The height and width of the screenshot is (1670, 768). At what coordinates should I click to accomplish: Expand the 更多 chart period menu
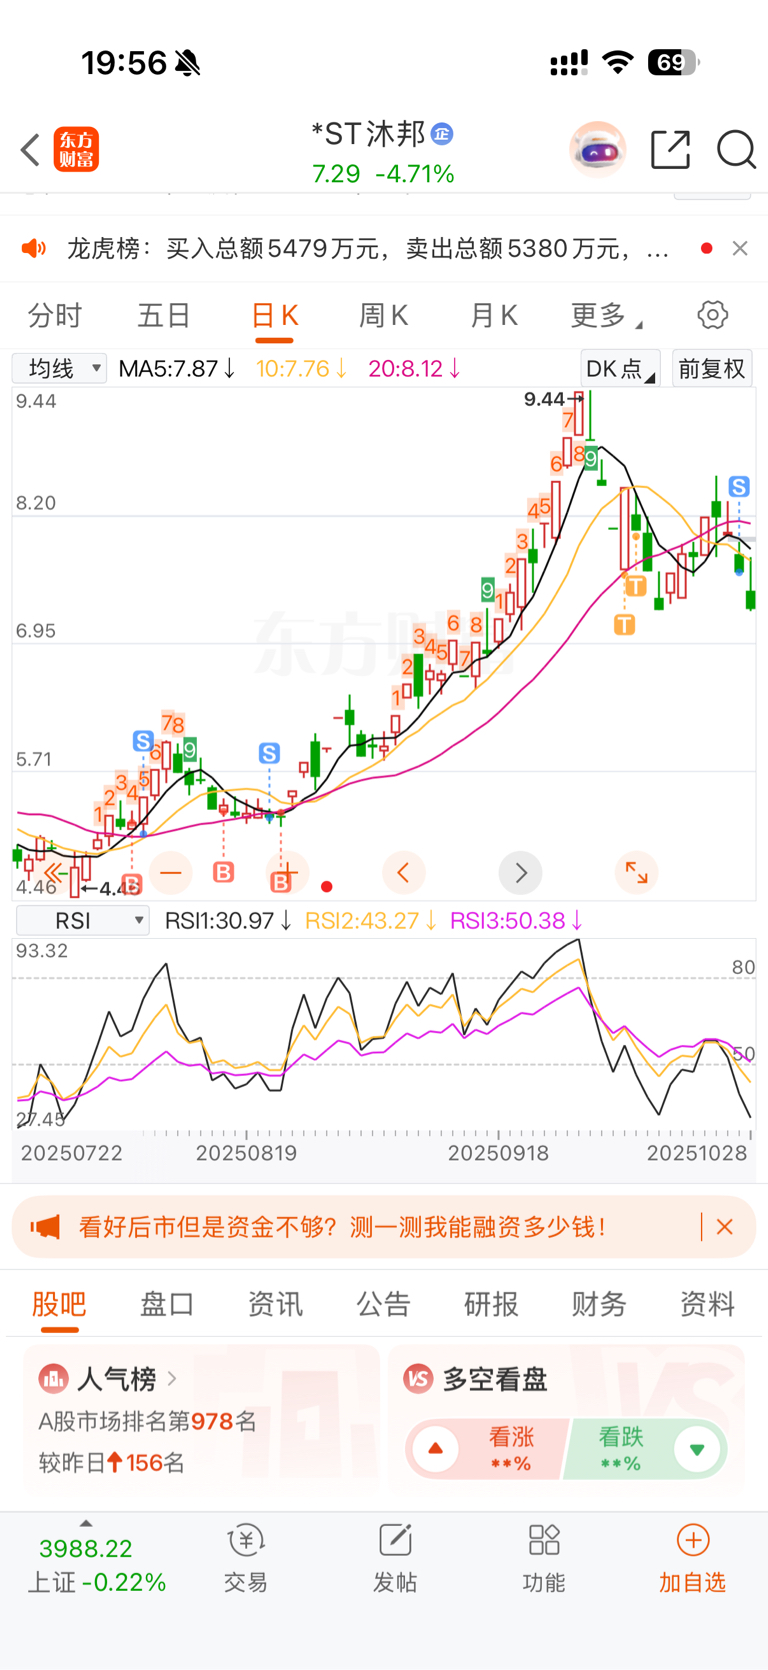(x=606, y=316)
